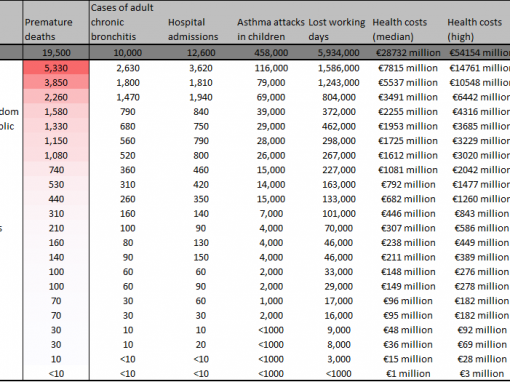Click the median cost cell €7815 million
This screenshot has height=382, width=510.
pos(408,68)
